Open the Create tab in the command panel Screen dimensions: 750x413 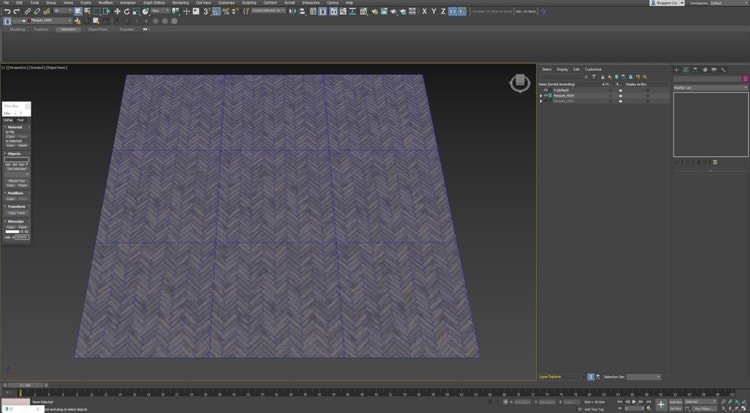pos(677,69)
